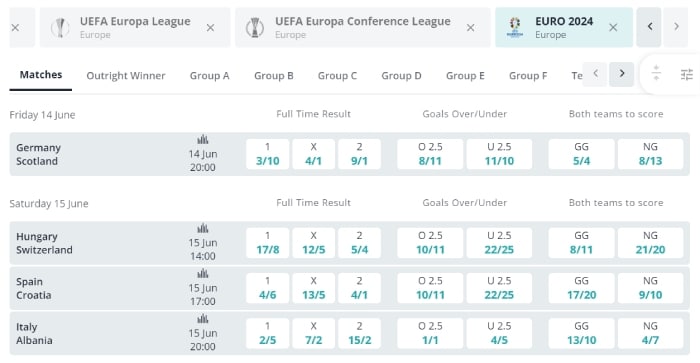Select the UEFA Europa League competition tab
The width and height of the screenshot is (700, 363).
pos(135,27)
